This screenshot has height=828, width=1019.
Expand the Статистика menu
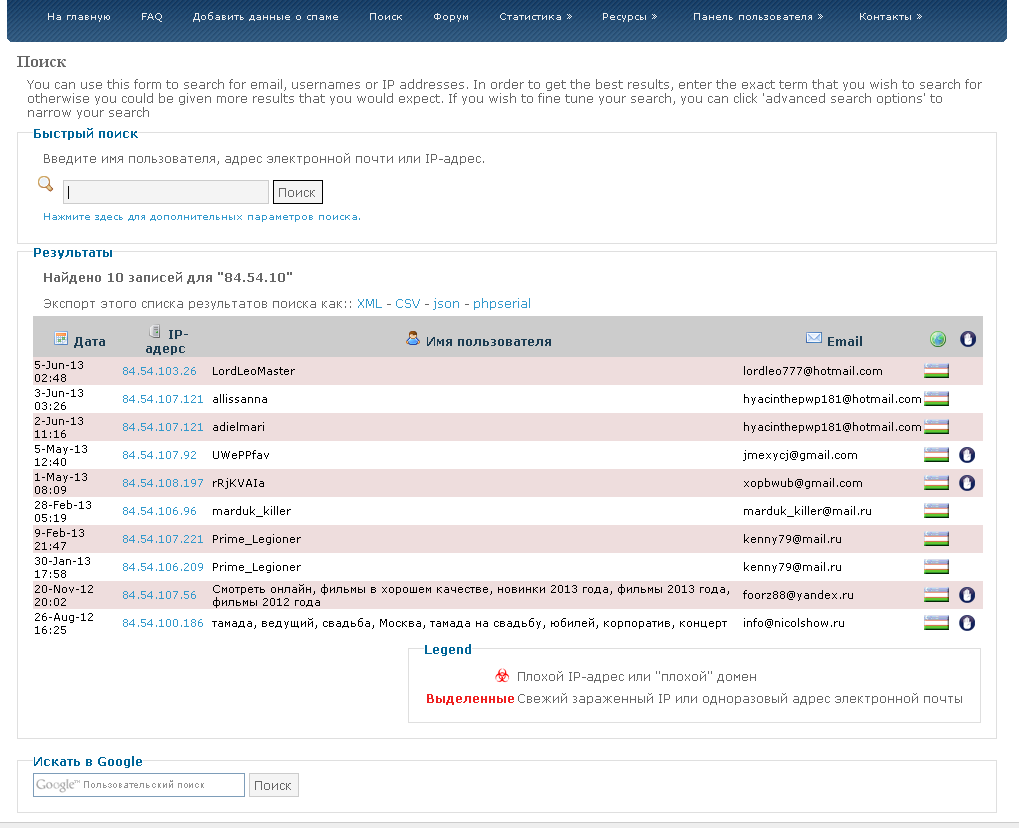pyautogui.click(x=535, y=17)
